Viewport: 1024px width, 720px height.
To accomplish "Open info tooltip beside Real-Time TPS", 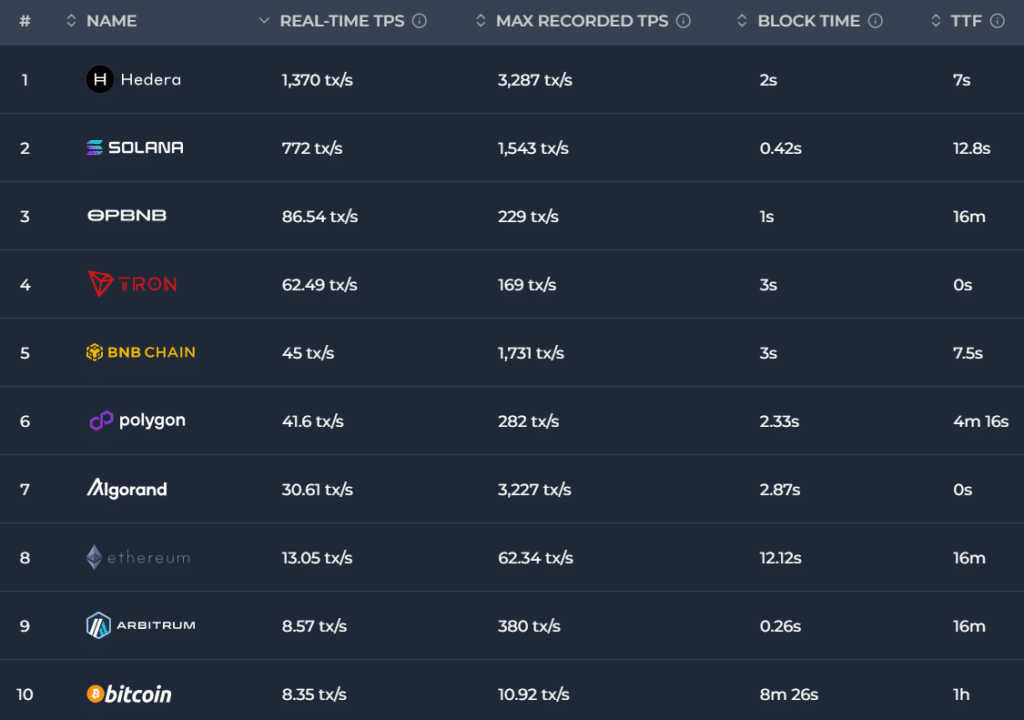I will point(420,21).
